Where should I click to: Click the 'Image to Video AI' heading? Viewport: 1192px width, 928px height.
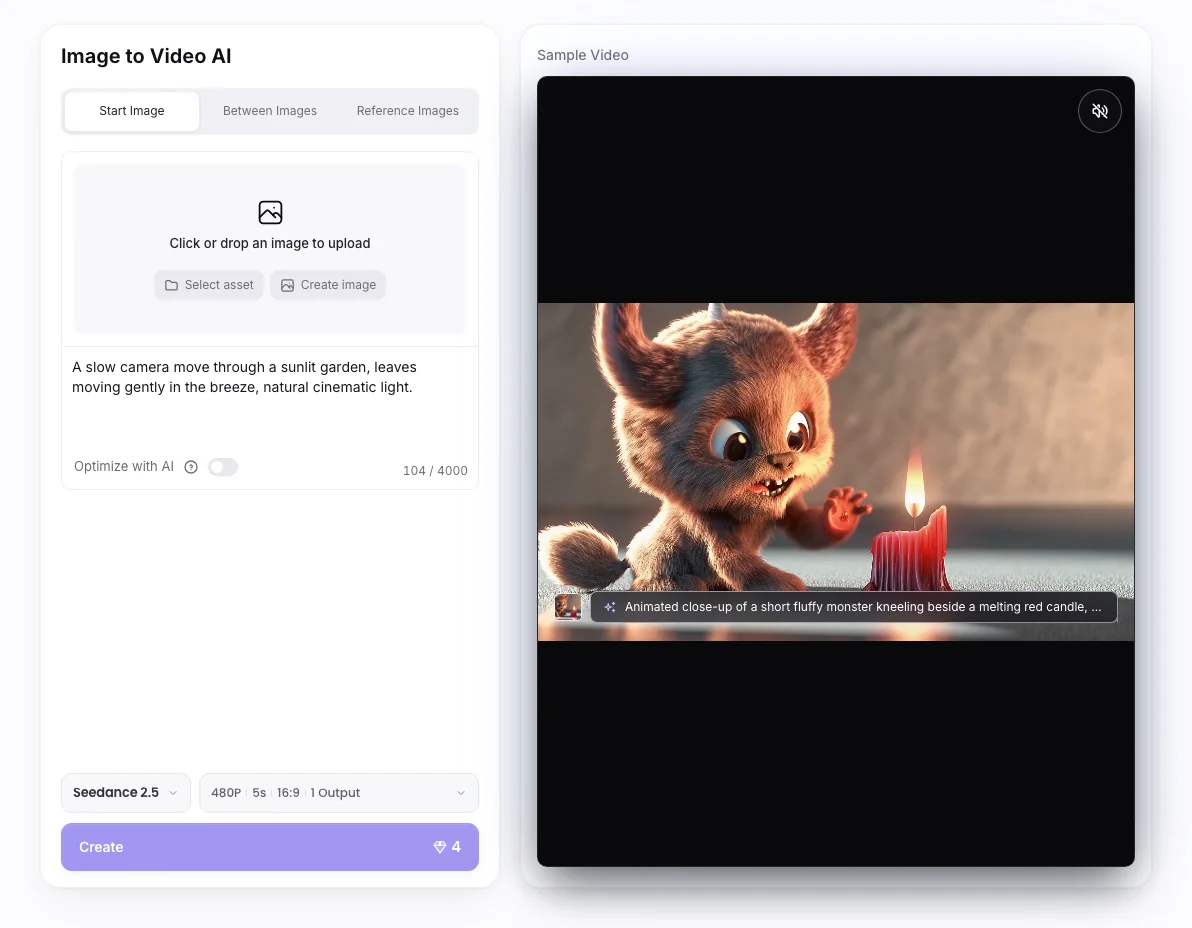click(x=146, y=56)
